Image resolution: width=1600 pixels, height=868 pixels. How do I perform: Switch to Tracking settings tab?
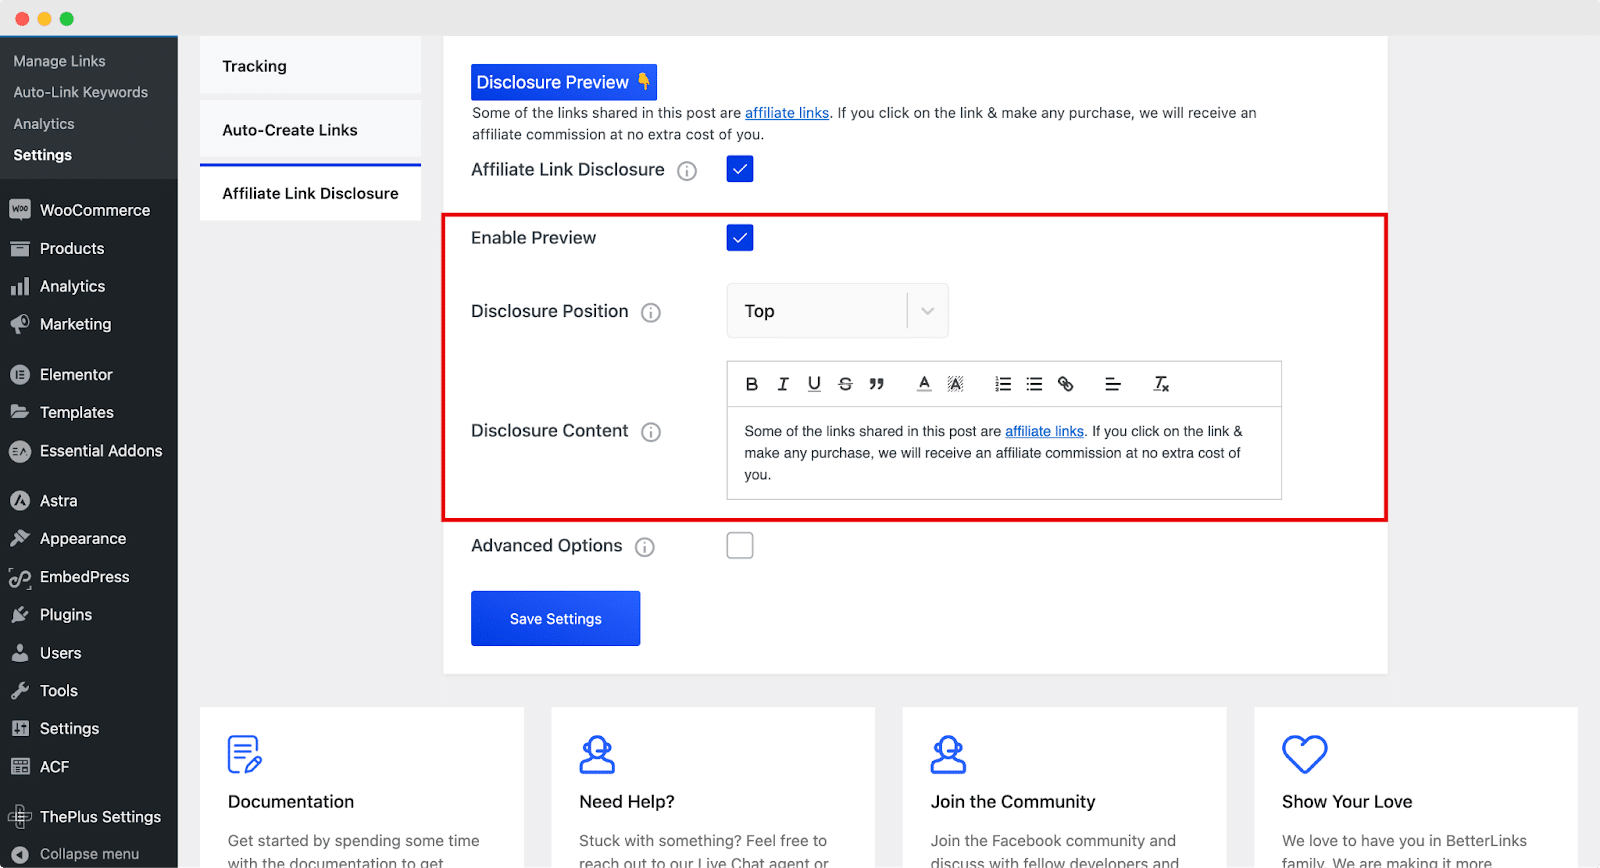pyautogui.click(x=310, y=66)
